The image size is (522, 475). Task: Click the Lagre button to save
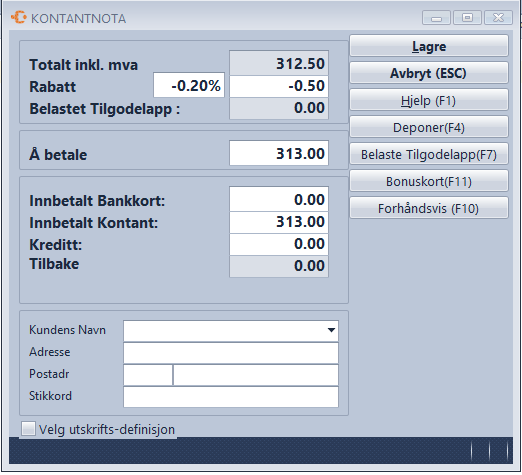tap(429, 46)
